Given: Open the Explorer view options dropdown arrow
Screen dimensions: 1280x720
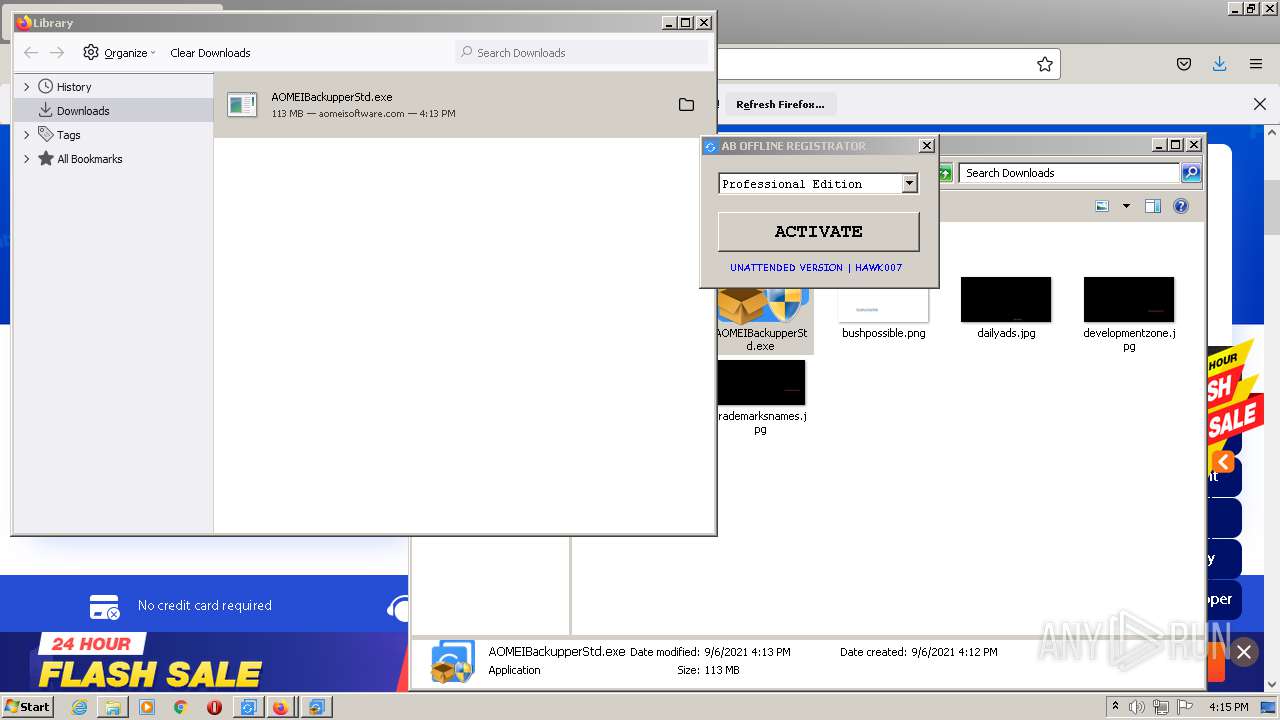Looking at the screenshot, I should [x=1126, y=206].
